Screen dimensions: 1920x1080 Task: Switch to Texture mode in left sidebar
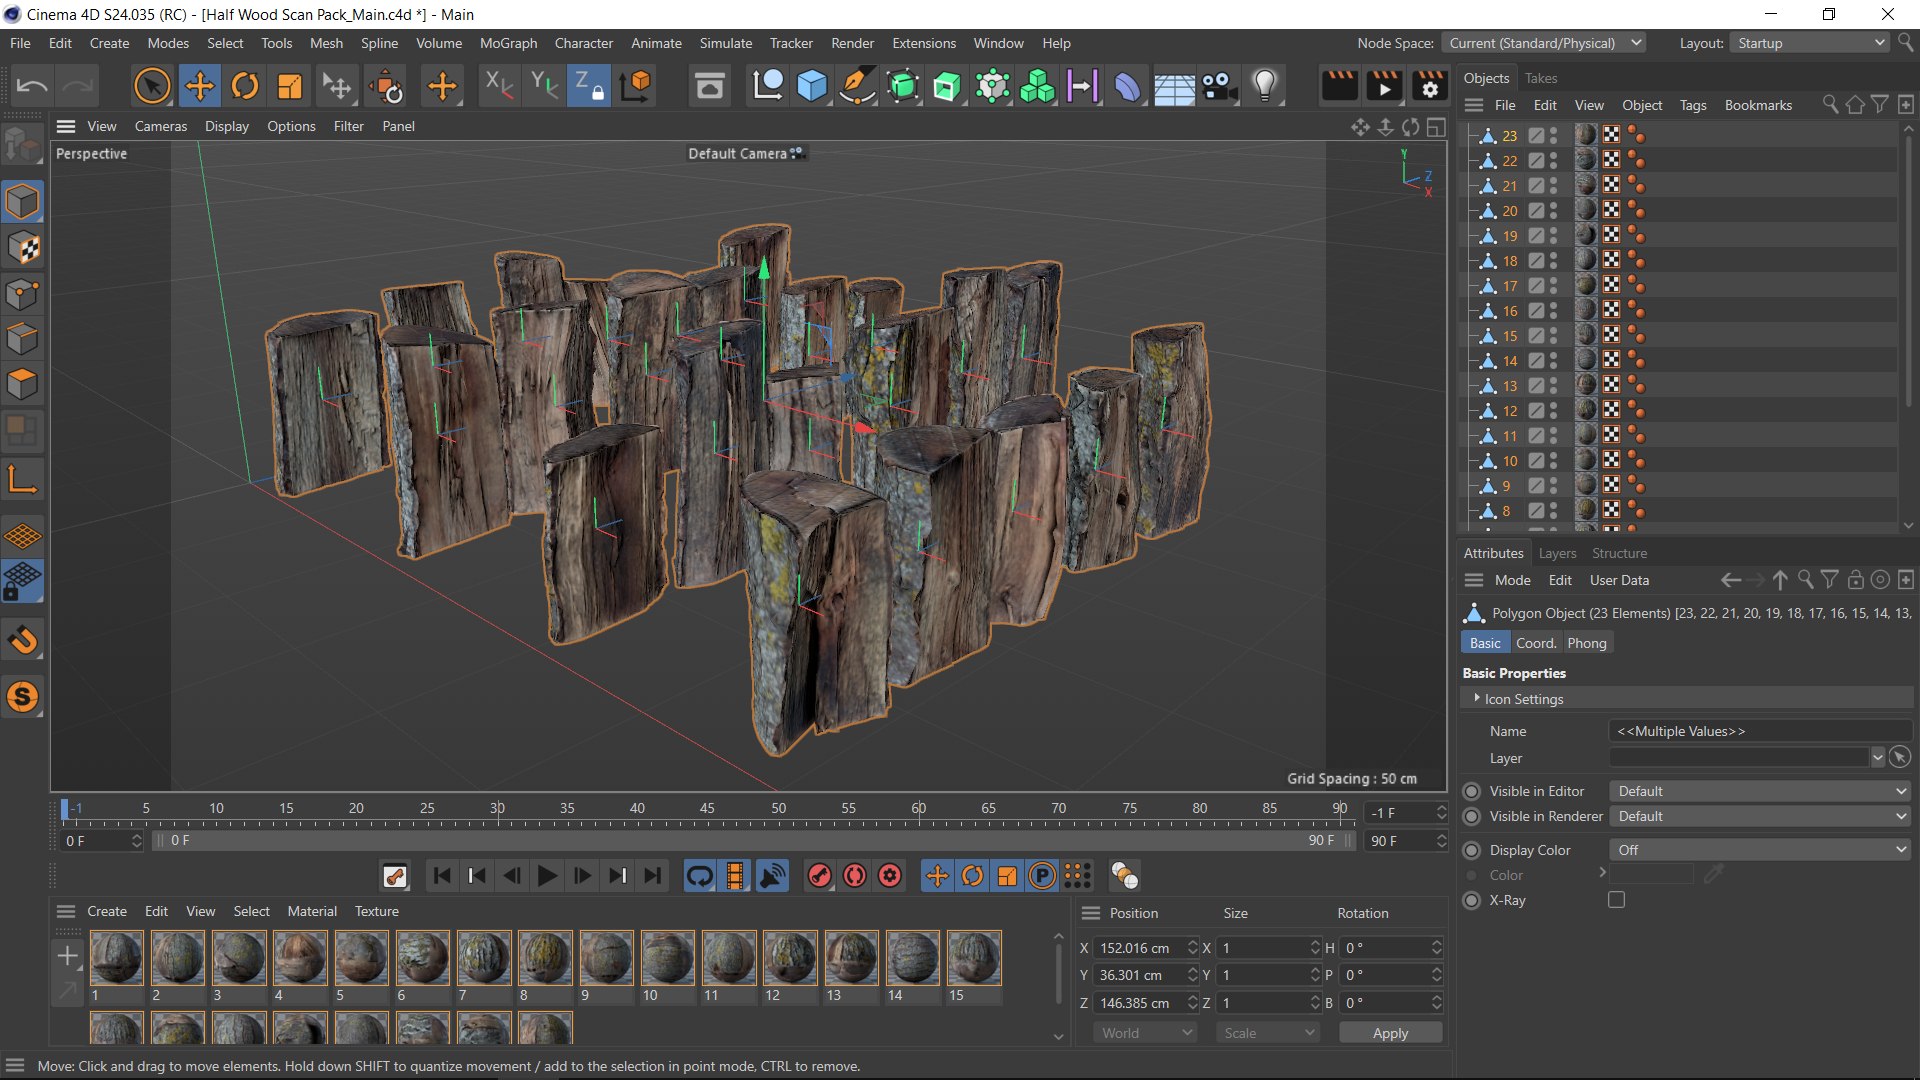(23, 248)
